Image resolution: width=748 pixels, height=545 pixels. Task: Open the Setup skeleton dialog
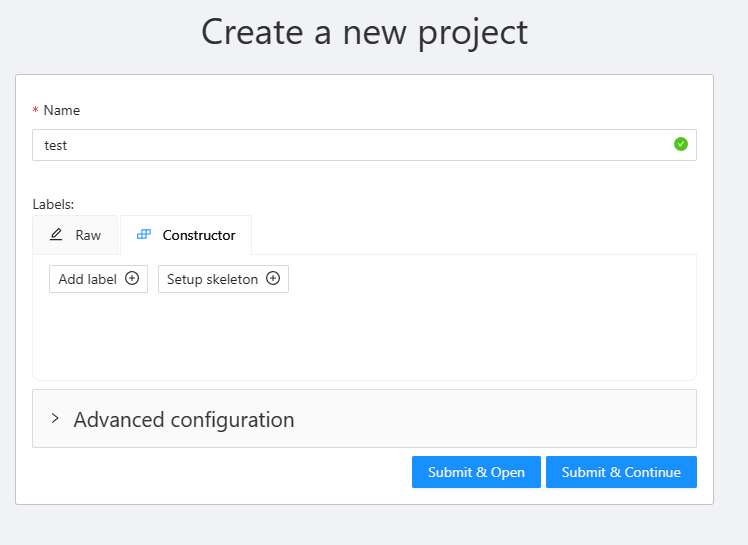click(223, 279)
